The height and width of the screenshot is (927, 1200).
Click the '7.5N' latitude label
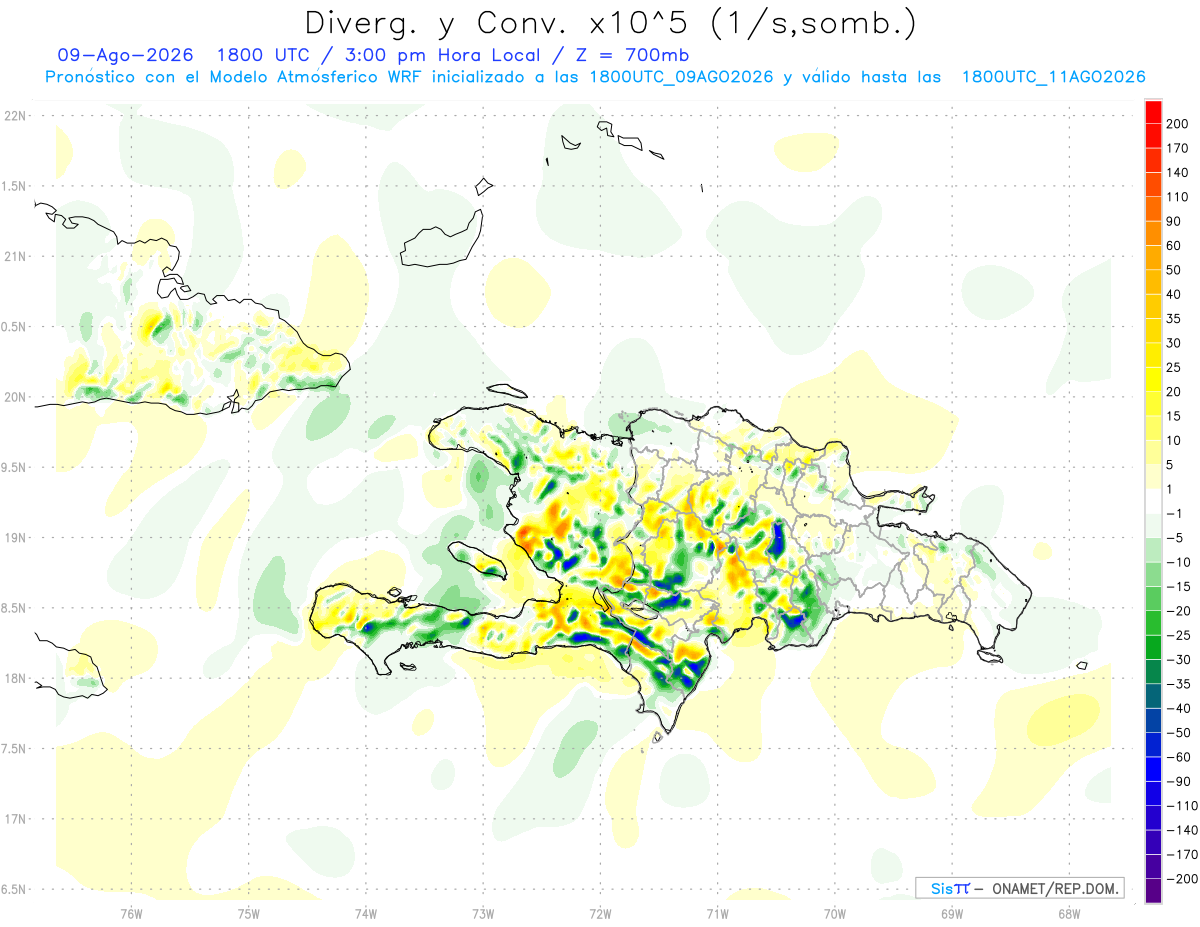(14, 749)
